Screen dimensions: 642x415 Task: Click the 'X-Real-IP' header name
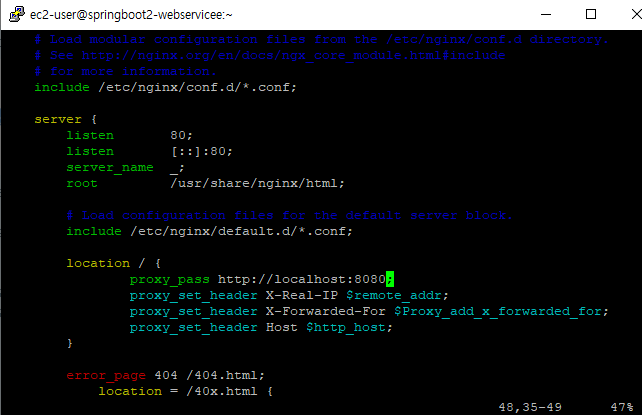(302, 295)
